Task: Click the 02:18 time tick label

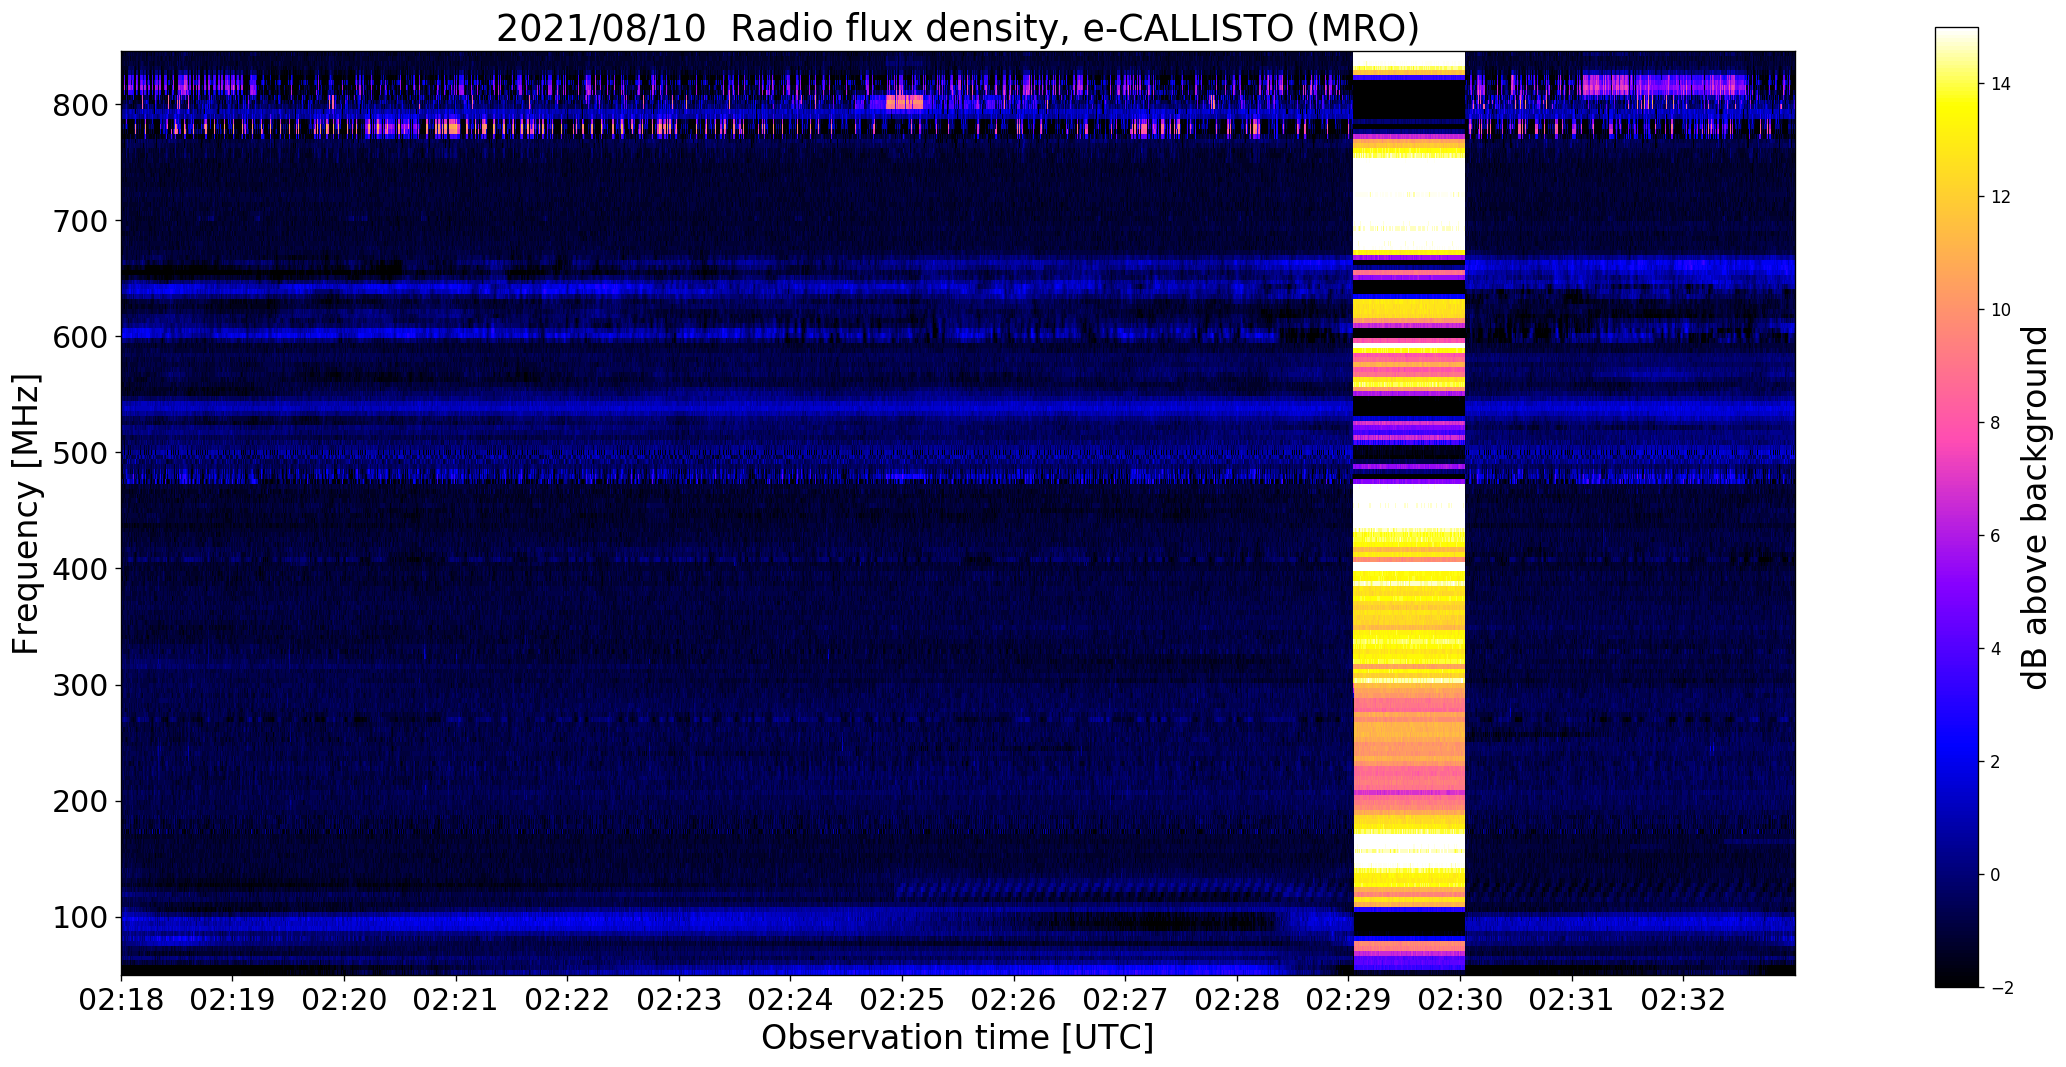Action: tap(121, 1000)
